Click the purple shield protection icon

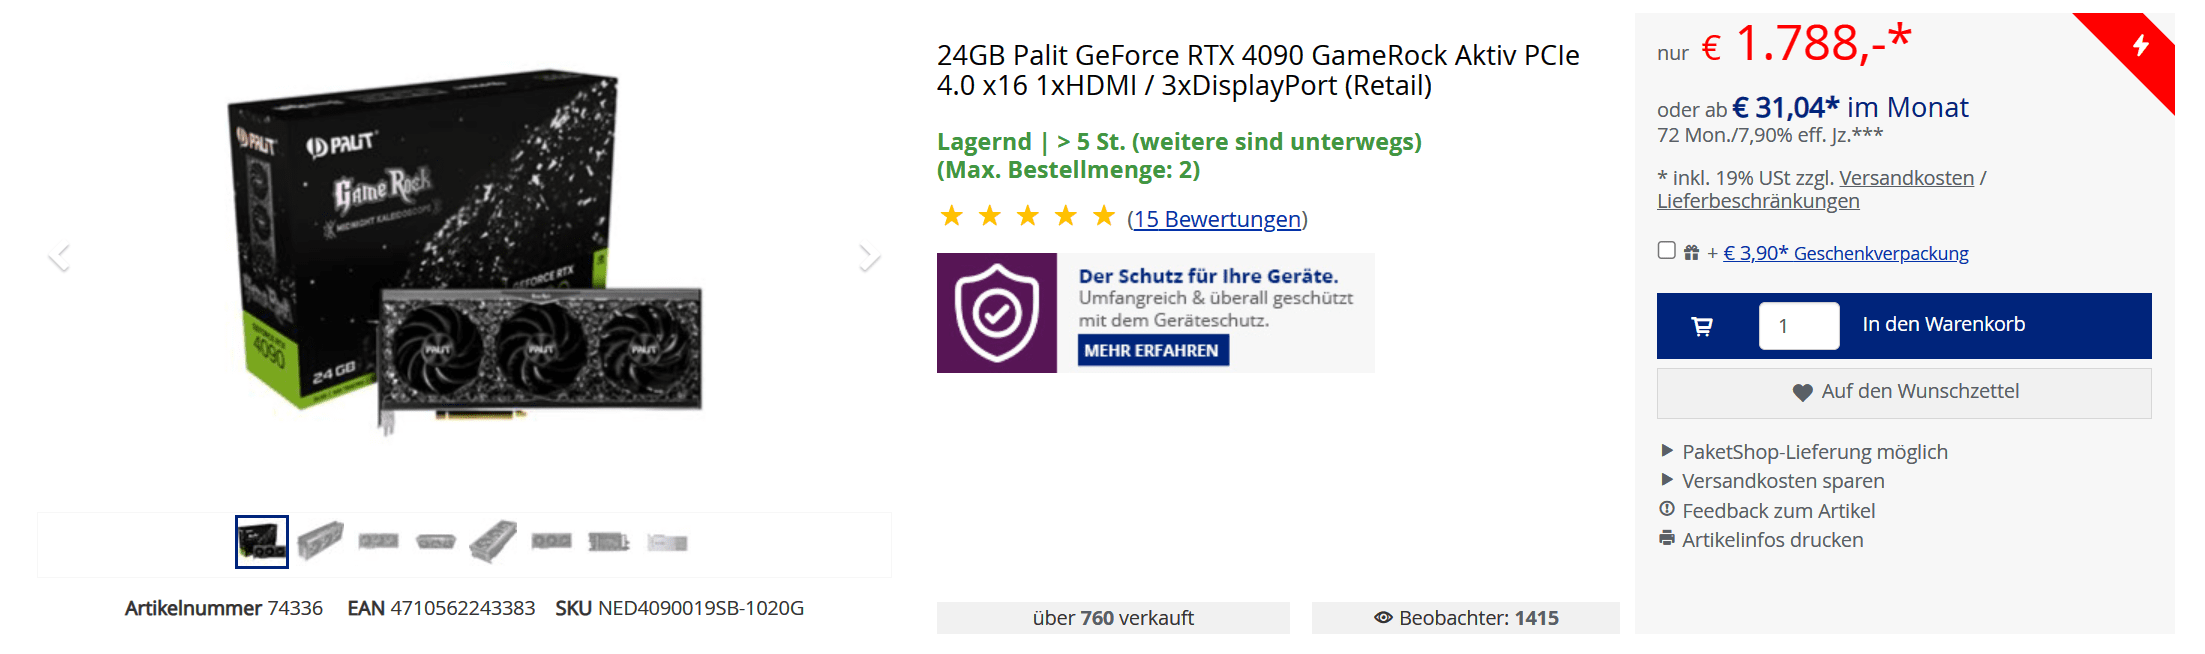pyautogui.click(x=996, y=313)
